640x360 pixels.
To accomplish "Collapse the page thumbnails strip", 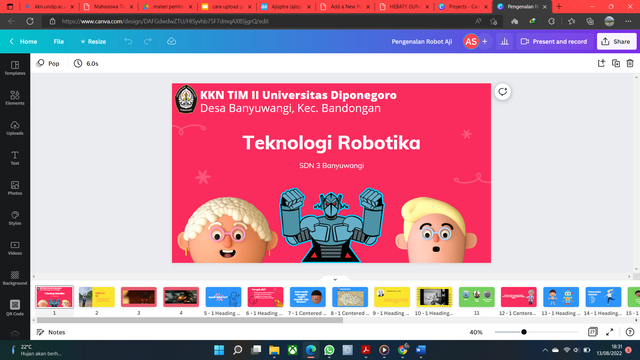I will [x=335, y=279].
